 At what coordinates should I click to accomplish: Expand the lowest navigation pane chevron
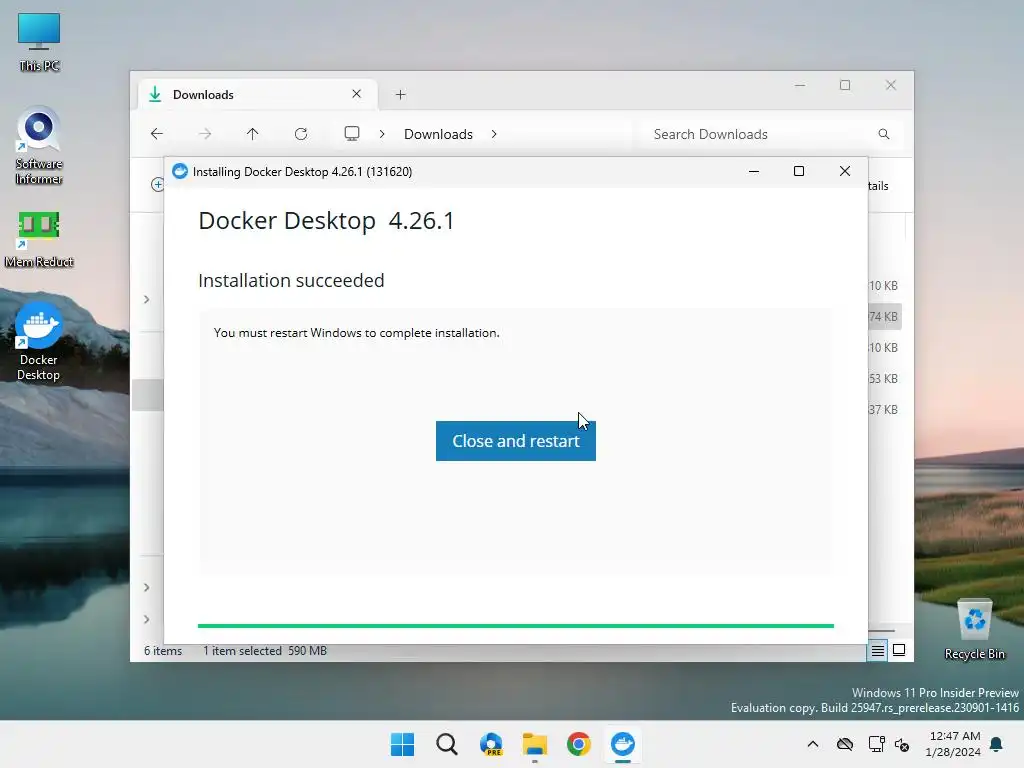pos(147,619)
